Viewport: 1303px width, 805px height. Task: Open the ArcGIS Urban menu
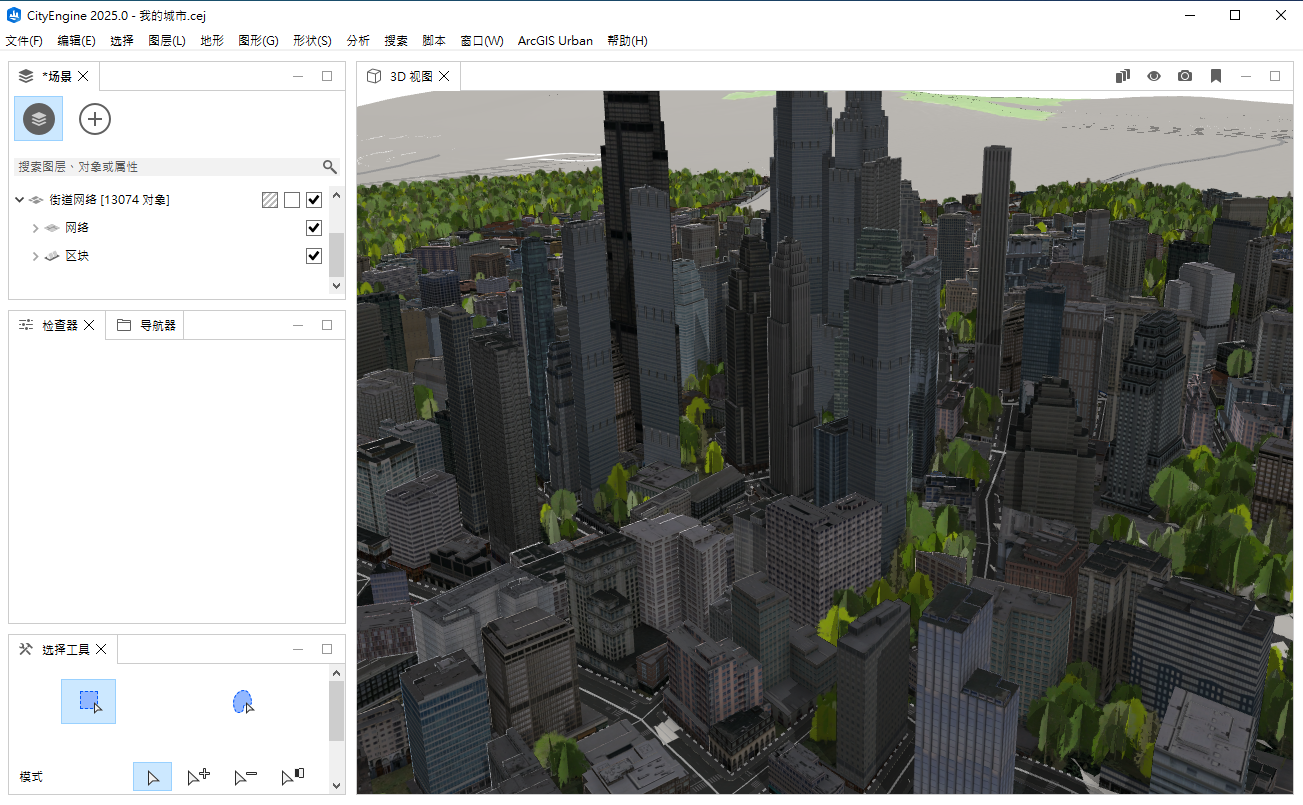pyautogui.click(x=555, y=41)
